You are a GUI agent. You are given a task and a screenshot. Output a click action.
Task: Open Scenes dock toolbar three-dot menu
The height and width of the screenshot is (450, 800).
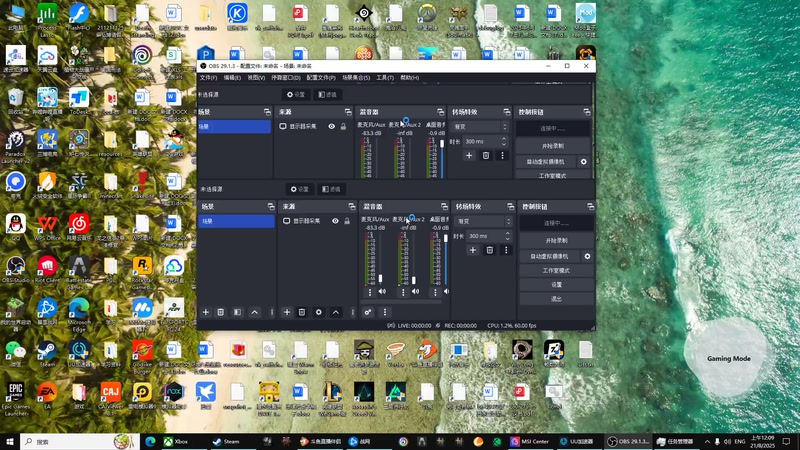(271, 312)
